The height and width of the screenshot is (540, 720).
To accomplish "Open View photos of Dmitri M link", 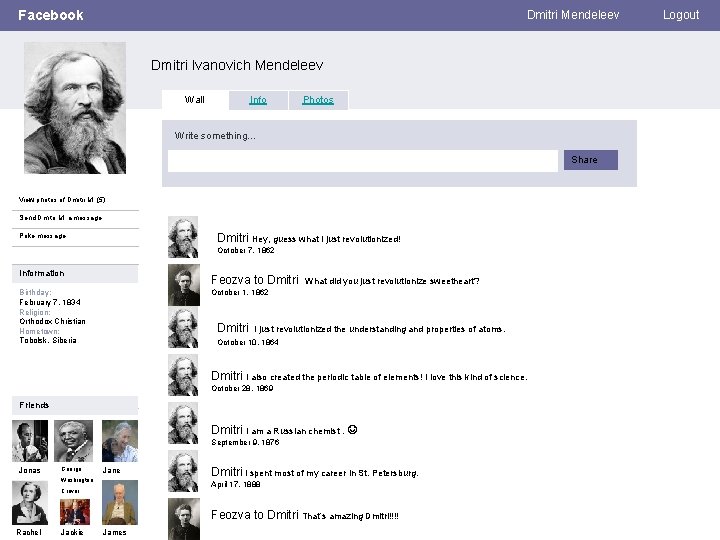I will [x=62, y=200].
